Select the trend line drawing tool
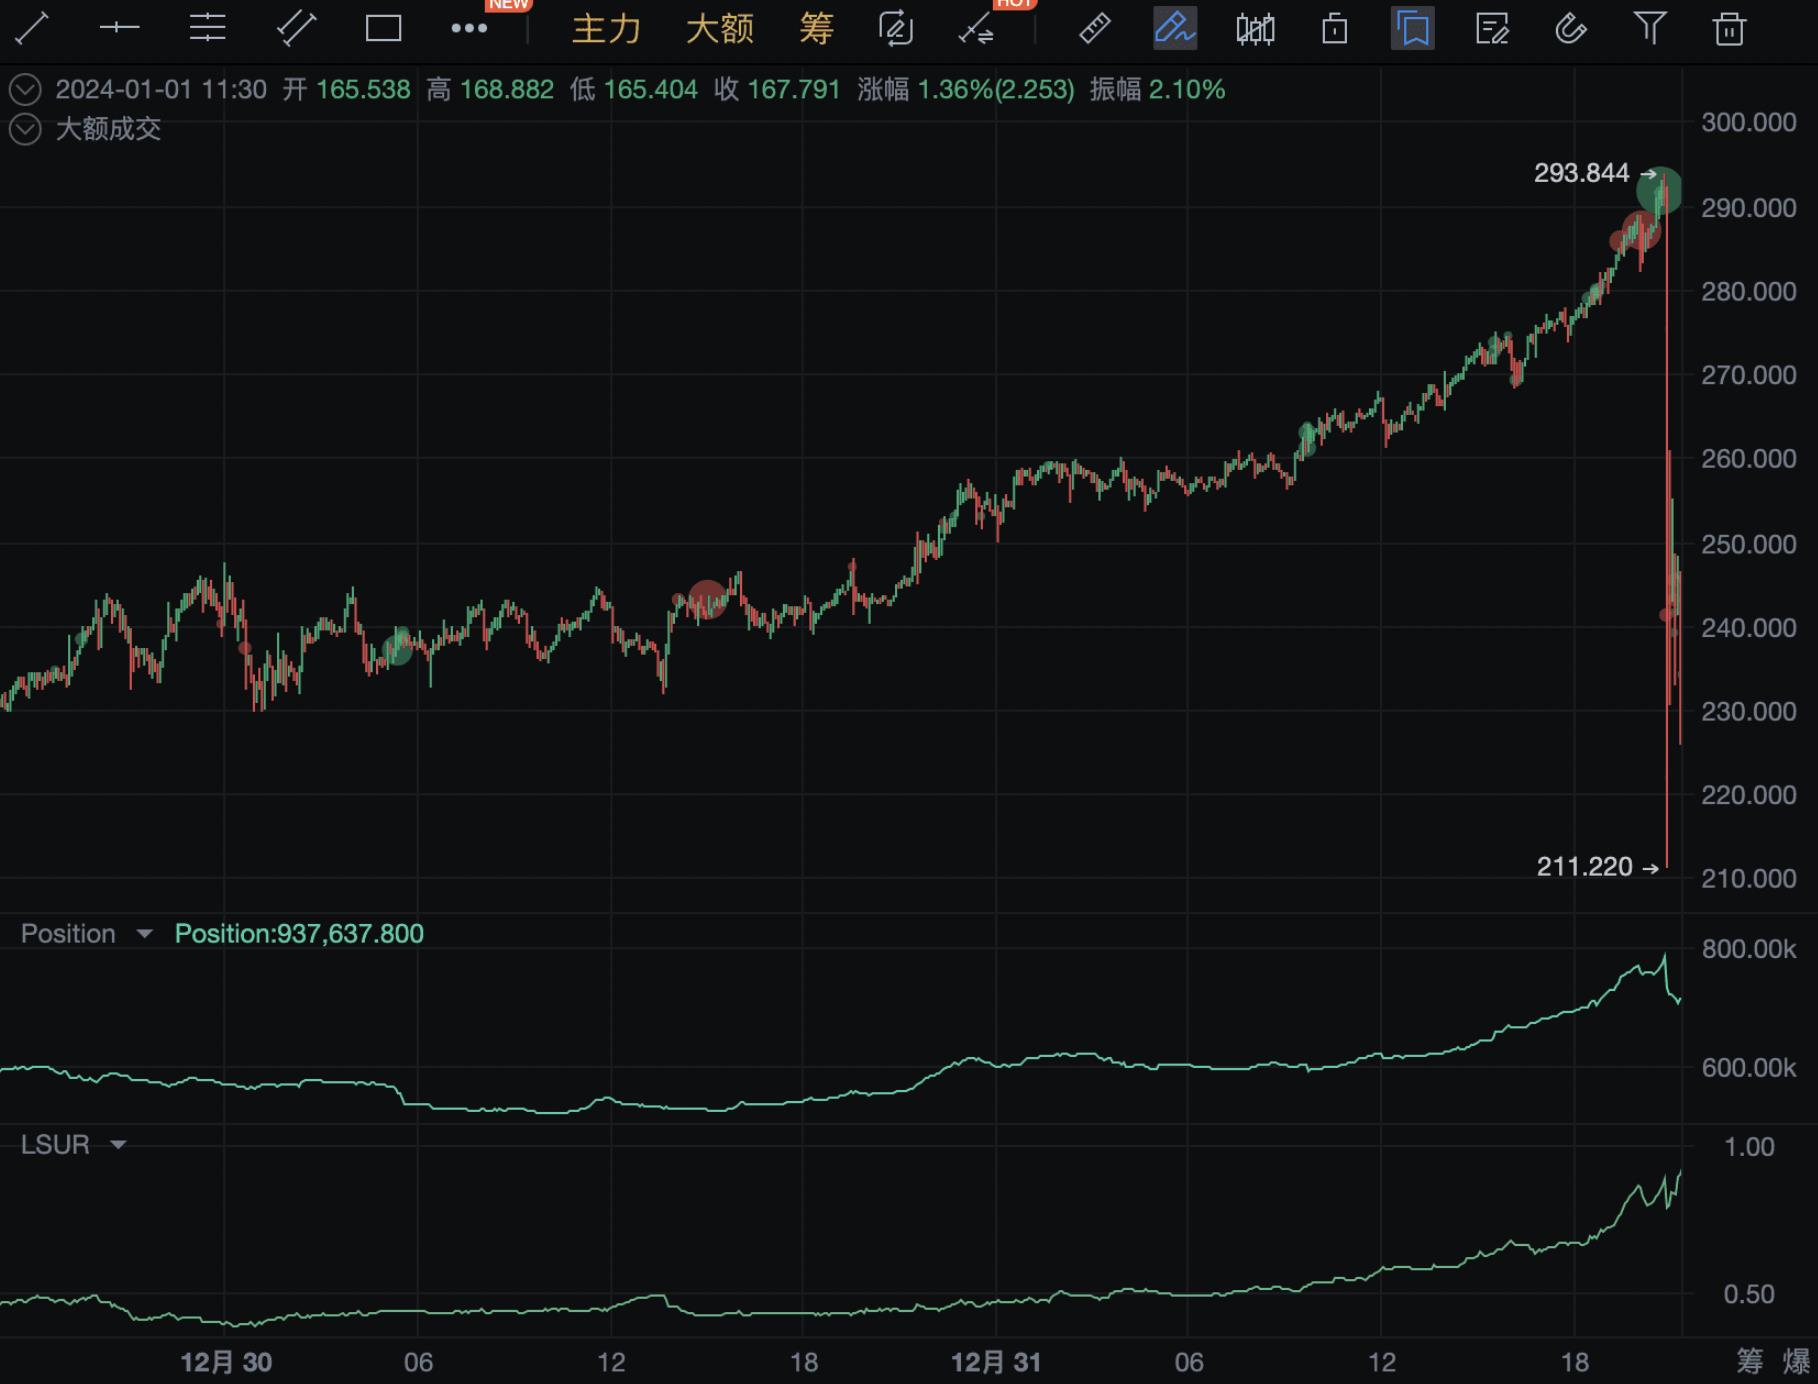1818x1384 pixels. click(x=32, y=28)
